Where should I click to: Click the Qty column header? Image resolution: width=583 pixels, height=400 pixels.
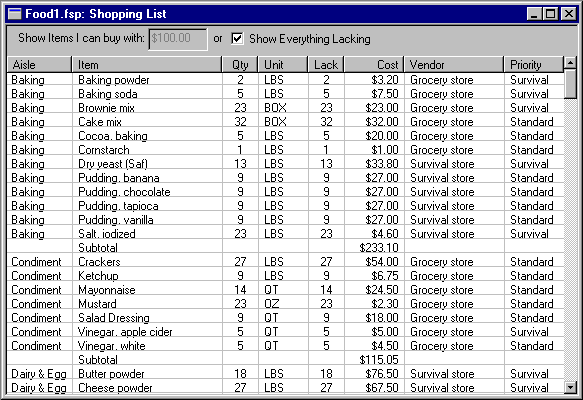tap(240, 65)
